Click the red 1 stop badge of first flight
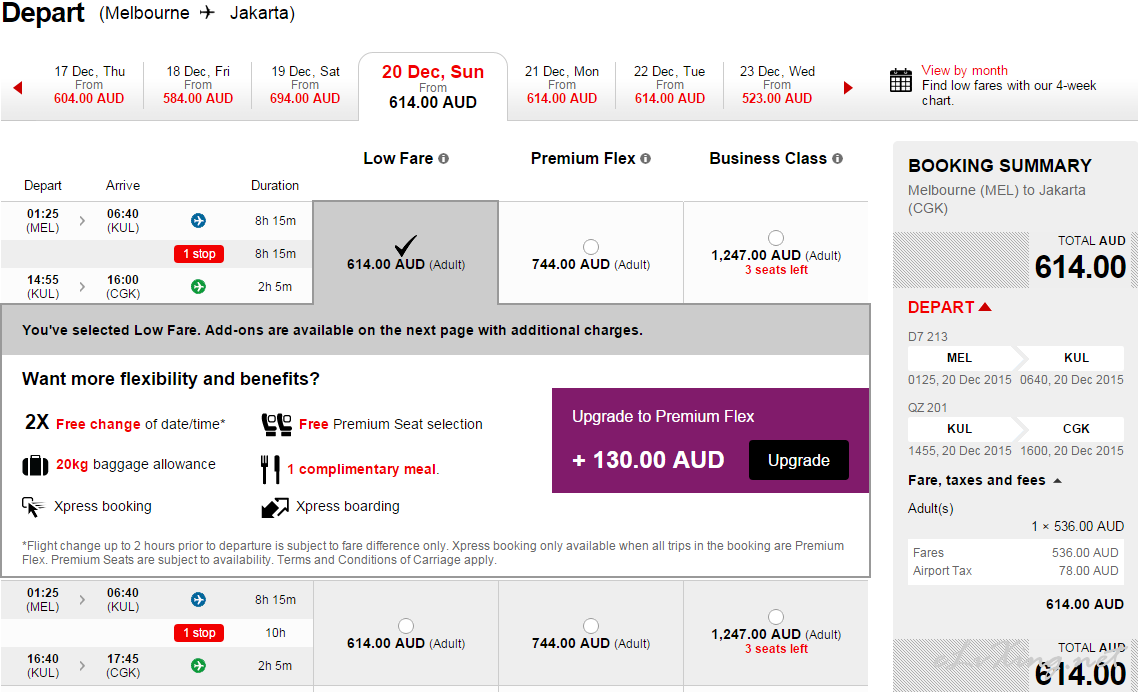The image size is (1138, 692). tap(198, 254)
